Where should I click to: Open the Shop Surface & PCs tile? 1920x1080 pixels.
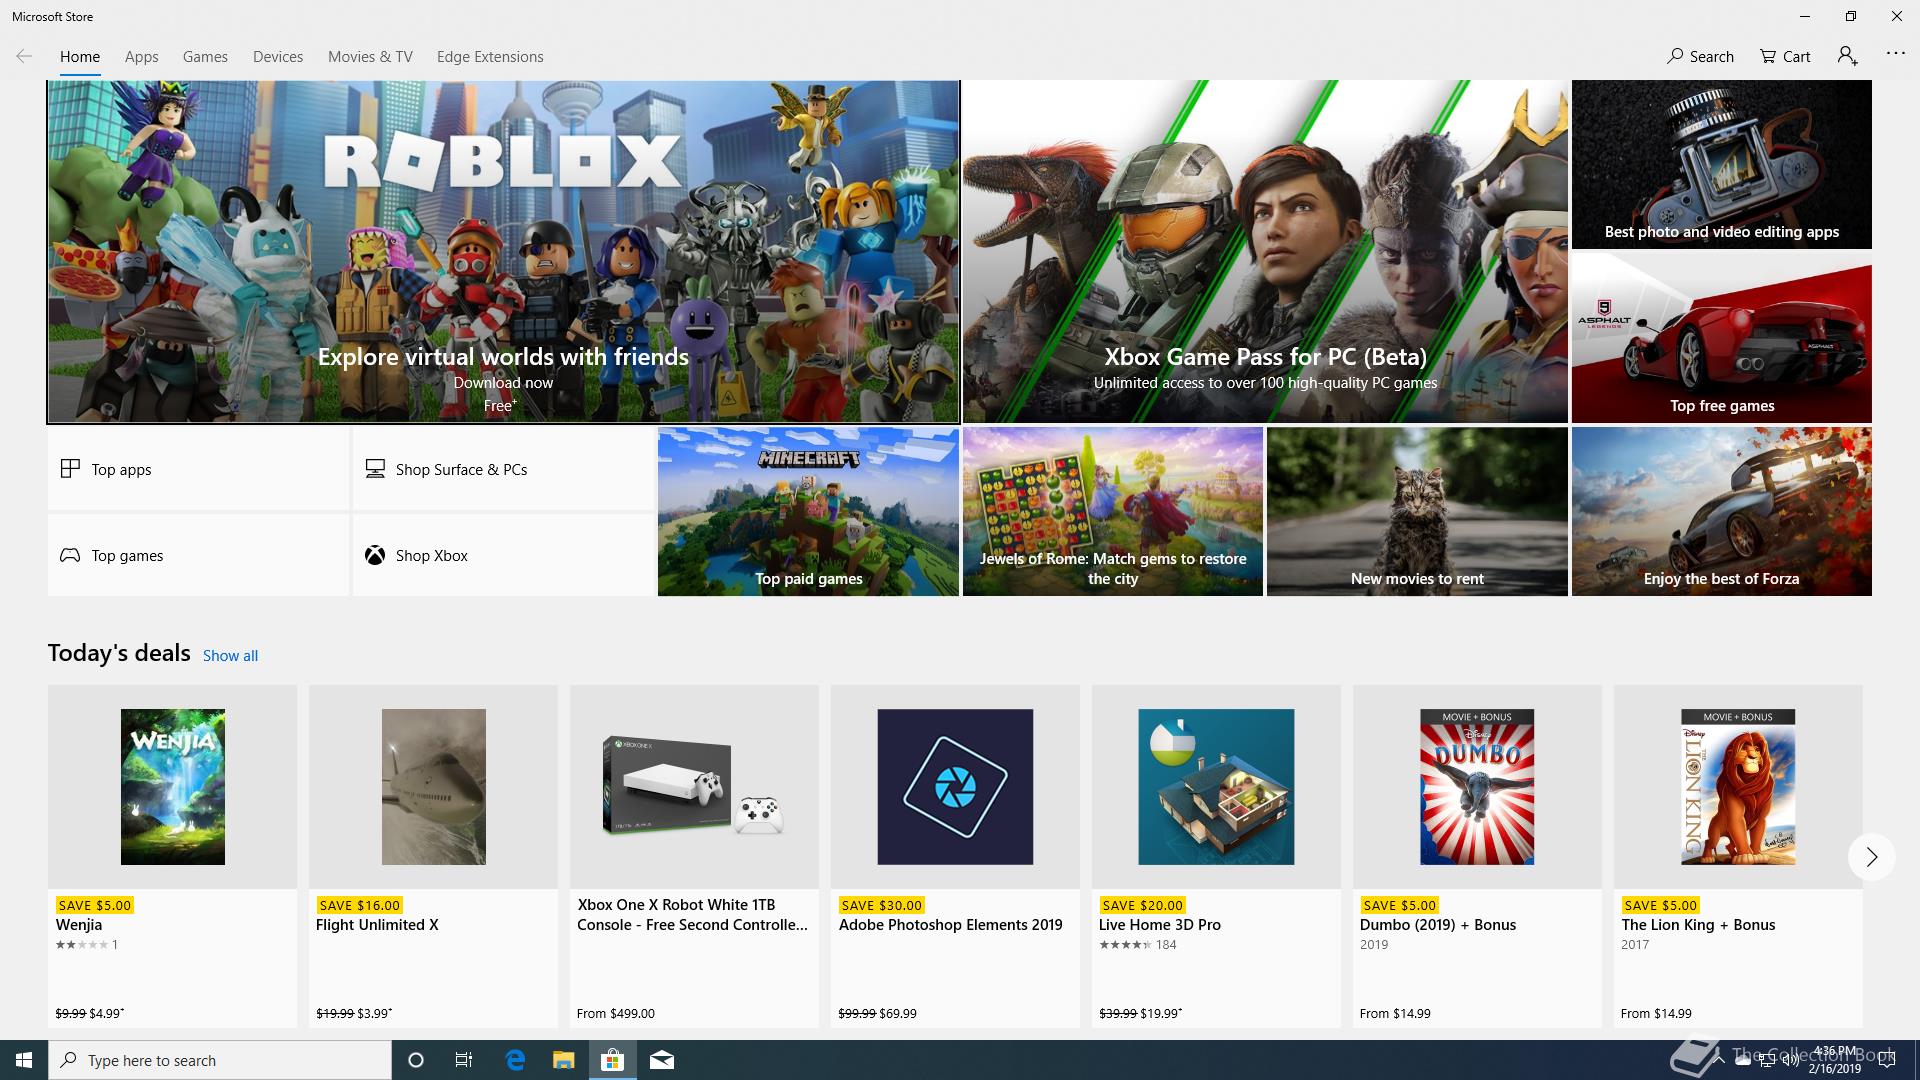[x=503, y=469]
